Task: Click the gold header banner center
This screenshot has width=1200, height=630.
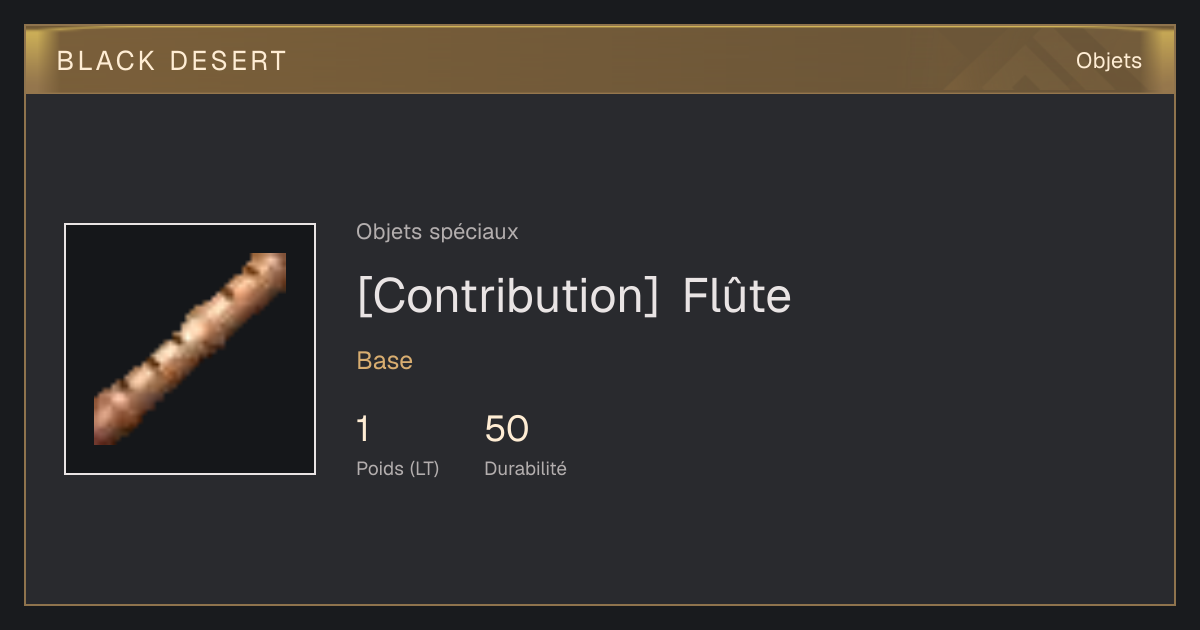Action: (600, 60)
